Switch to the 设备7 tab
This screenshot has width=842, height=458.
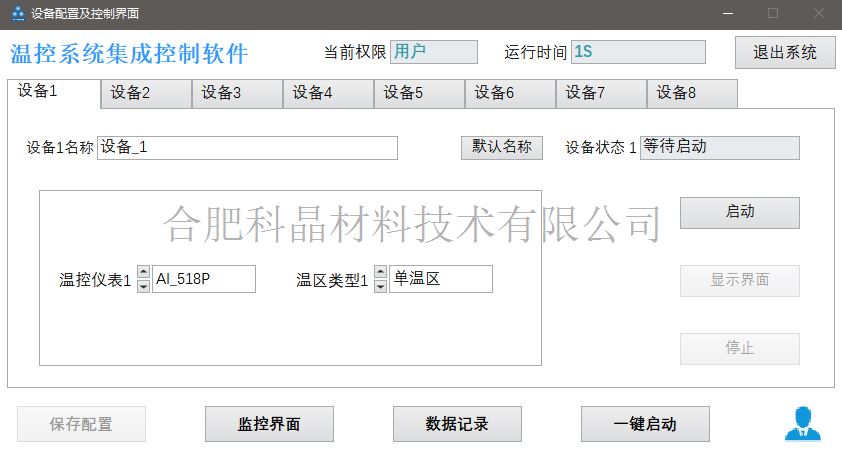click(601, 93)
